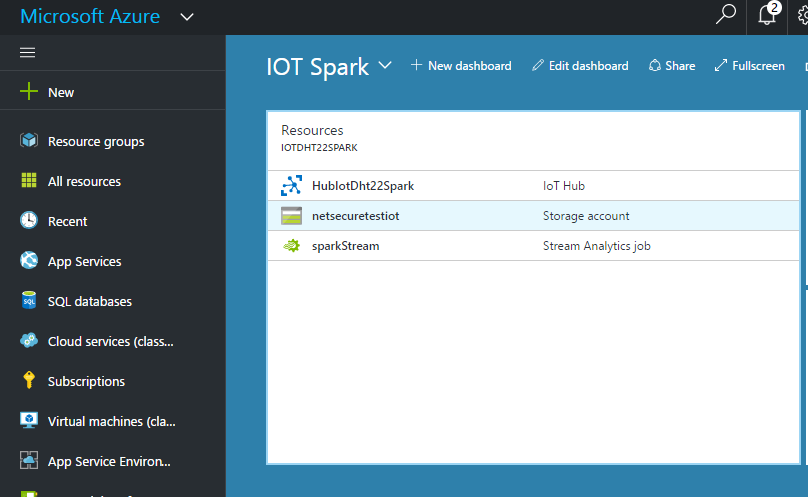Click the search magnifier icon
Viewport: 808px width, 497px height.
726,14
